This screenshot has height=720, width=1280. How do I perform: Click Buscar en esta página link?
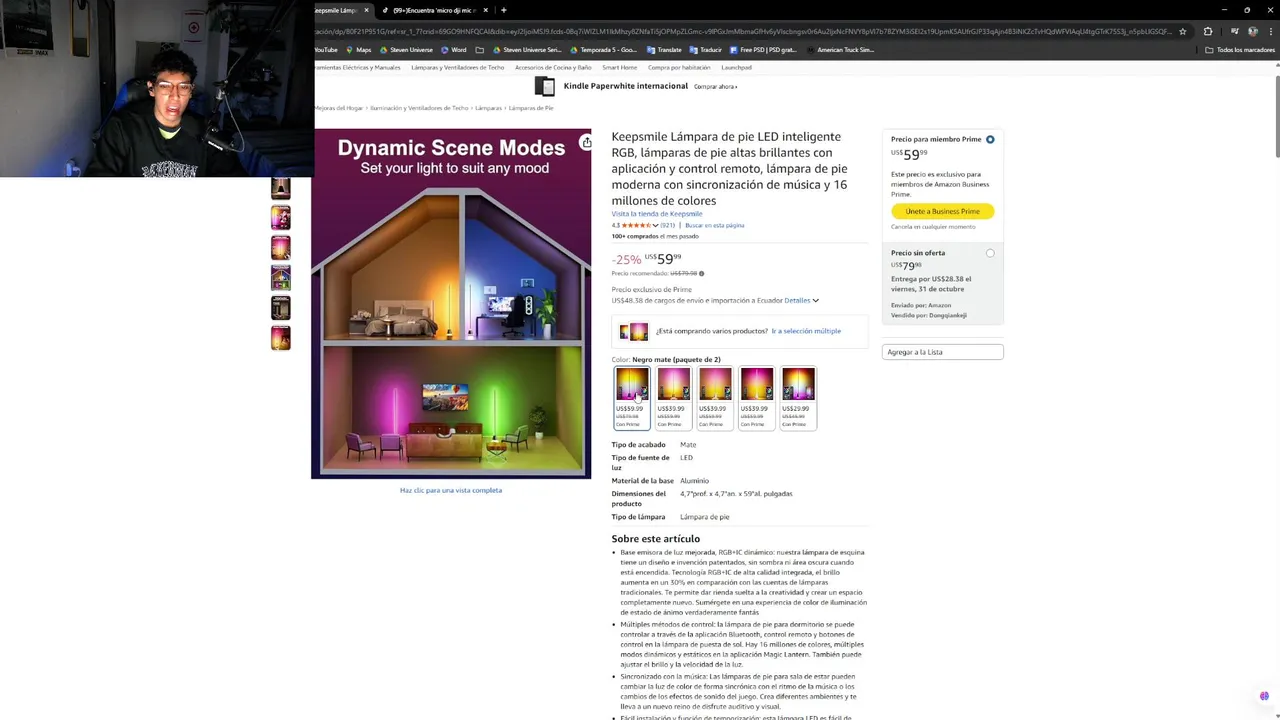click(x=714, y=225)
